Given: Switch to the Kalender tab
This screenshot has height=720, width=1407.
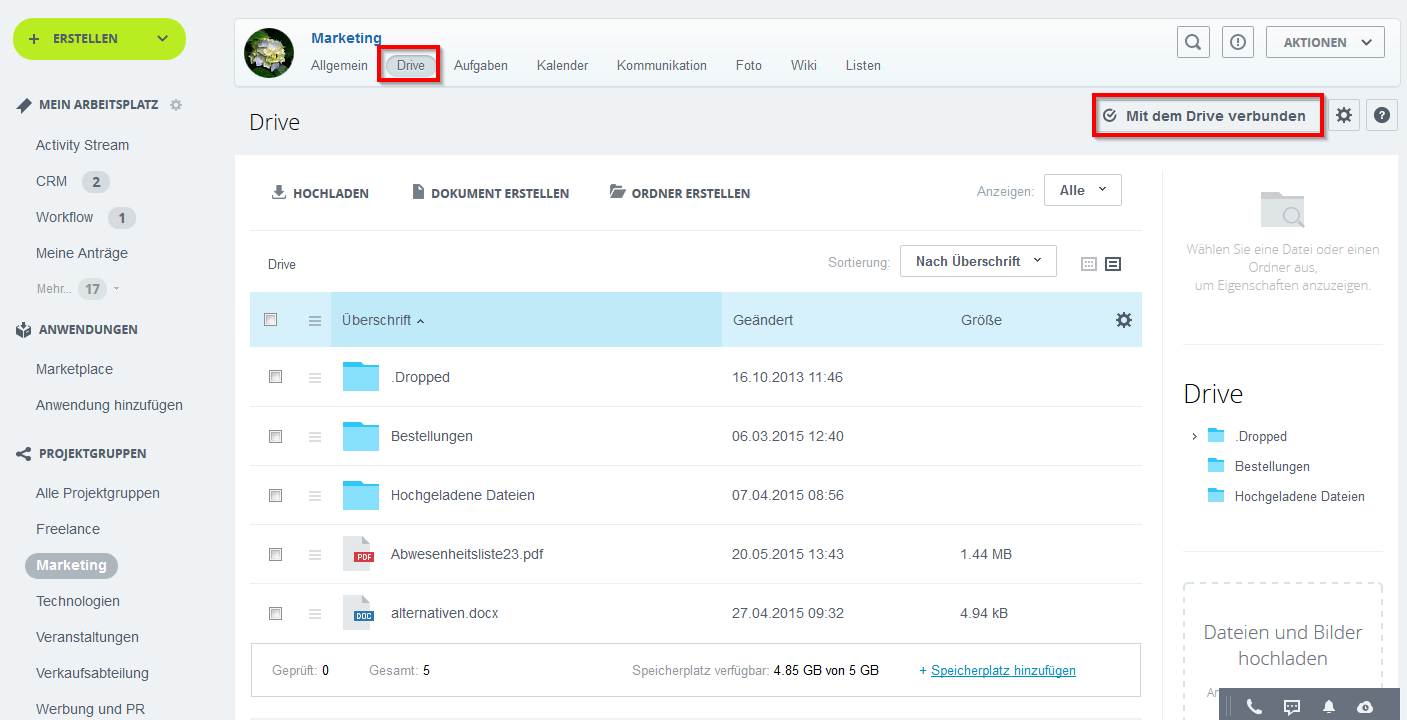Looking at the screenshot, I should (x=562, y=65).
